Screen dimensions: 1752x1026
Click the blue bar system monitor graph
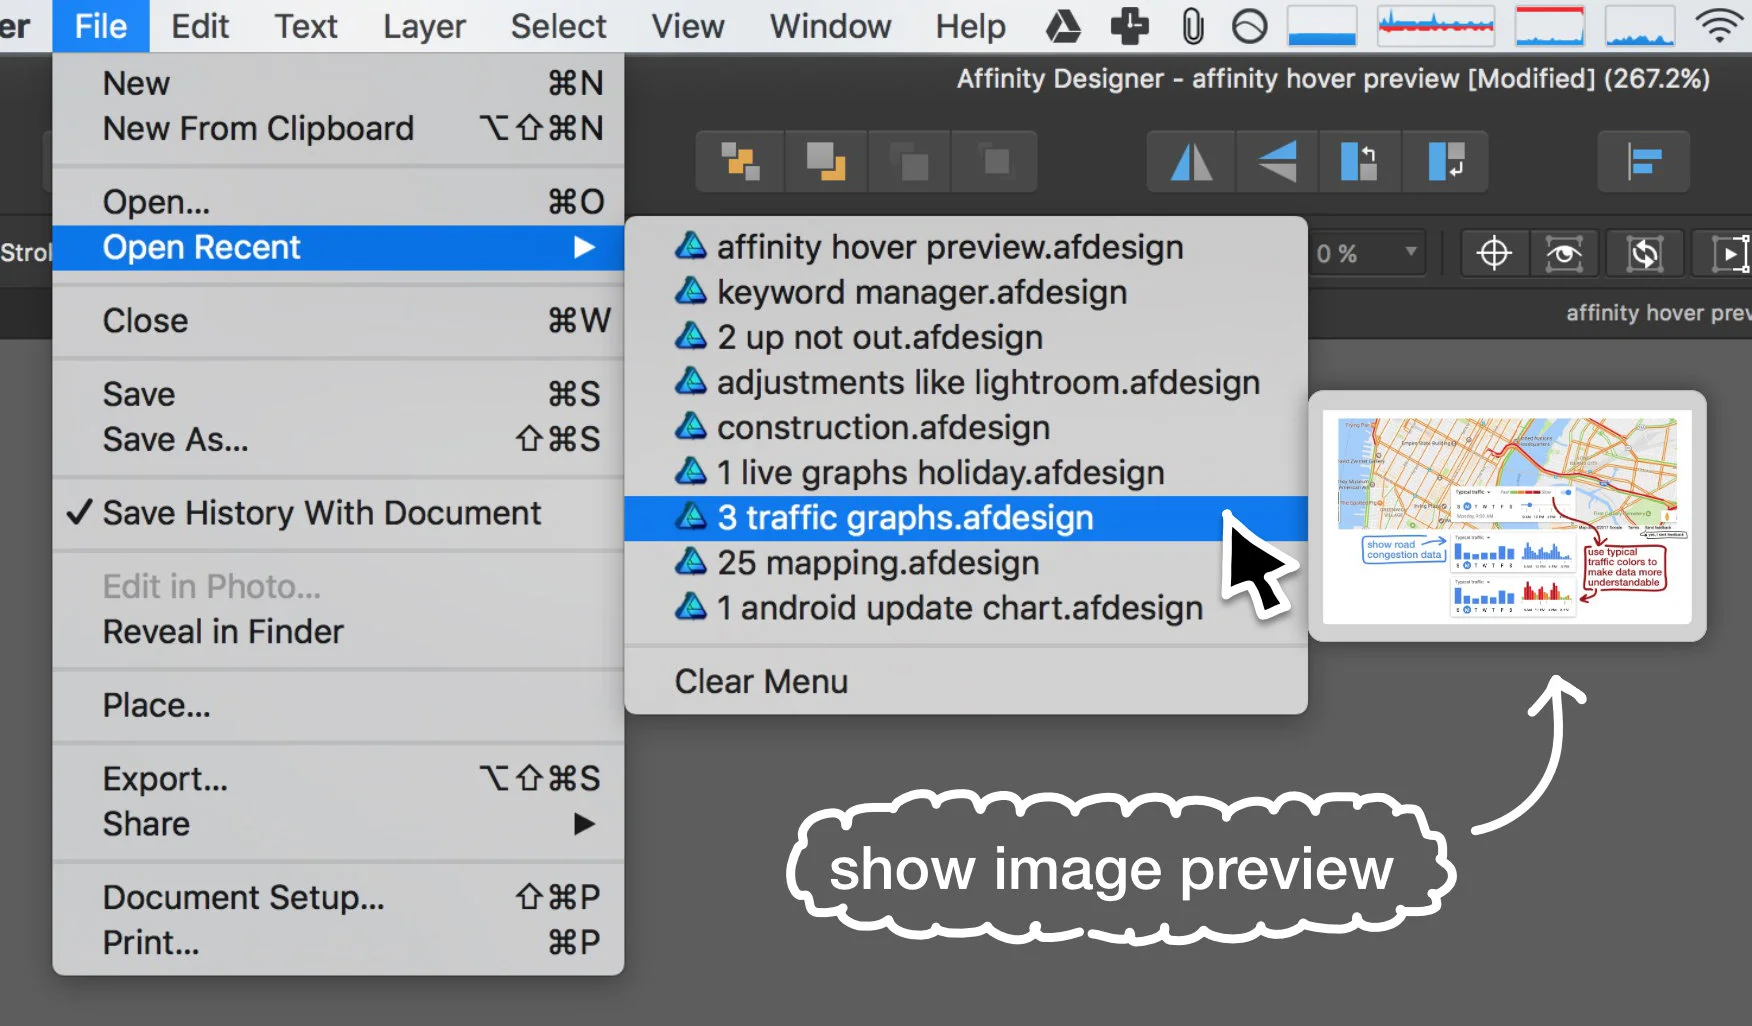click(x=1322, y=26)
